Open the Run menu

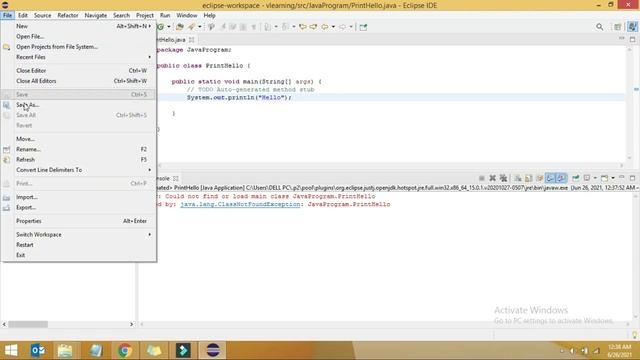(x=165, y=16)
